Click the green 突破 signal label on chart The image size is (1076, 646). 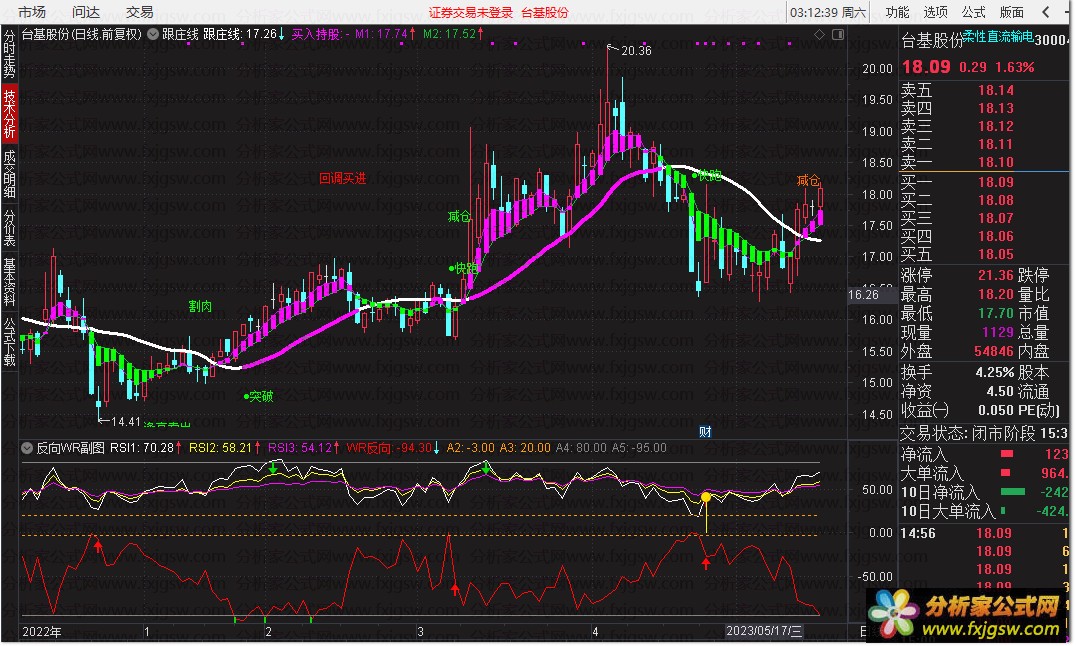[x=261, y=396]
